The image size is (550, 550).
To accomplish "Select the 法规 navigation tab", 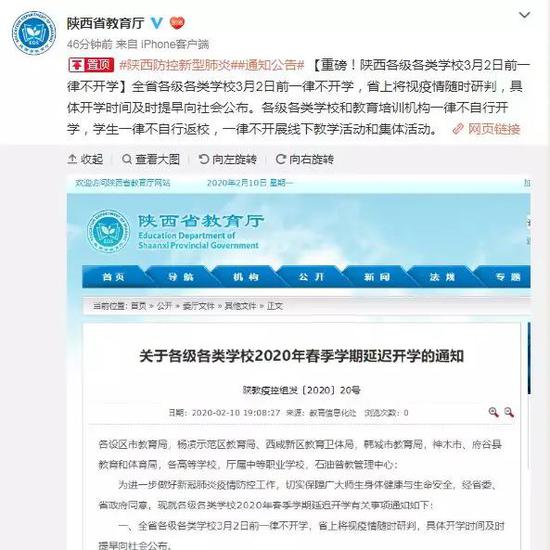I will tap(442, 277).
